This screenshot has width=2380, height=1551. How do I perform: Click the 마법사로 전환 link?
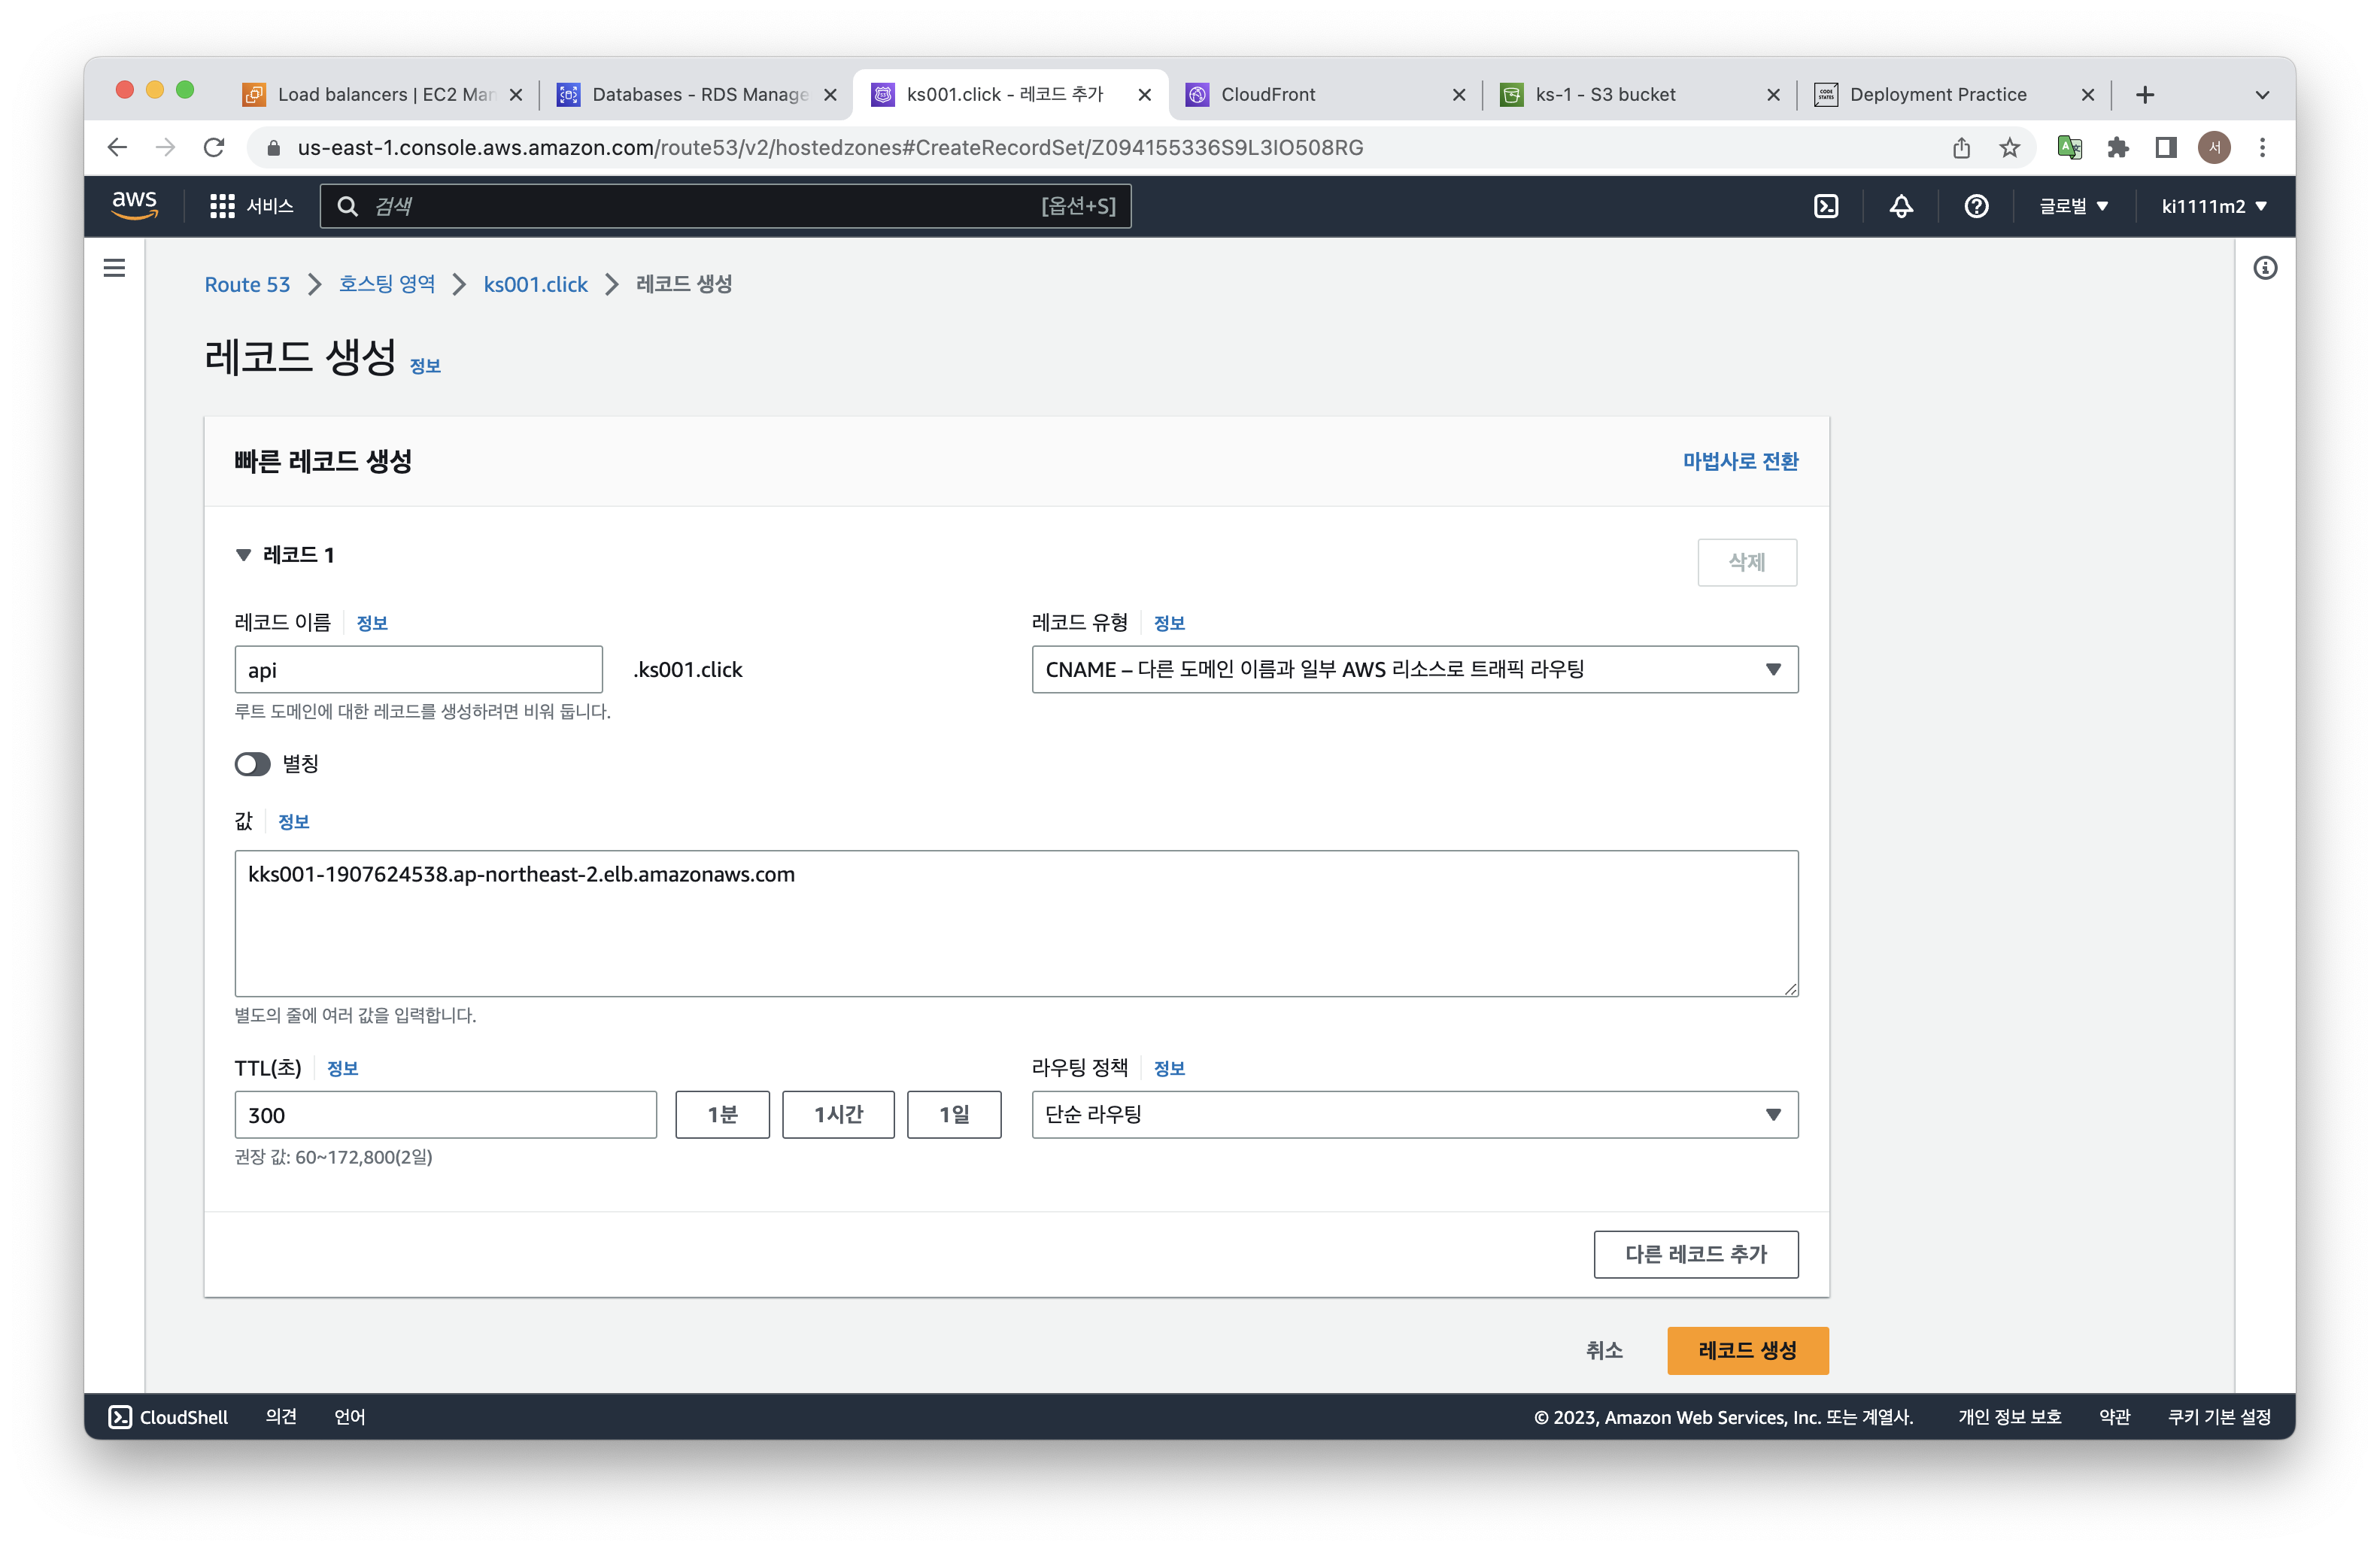pyautogui.click(x=1740, y=461)
